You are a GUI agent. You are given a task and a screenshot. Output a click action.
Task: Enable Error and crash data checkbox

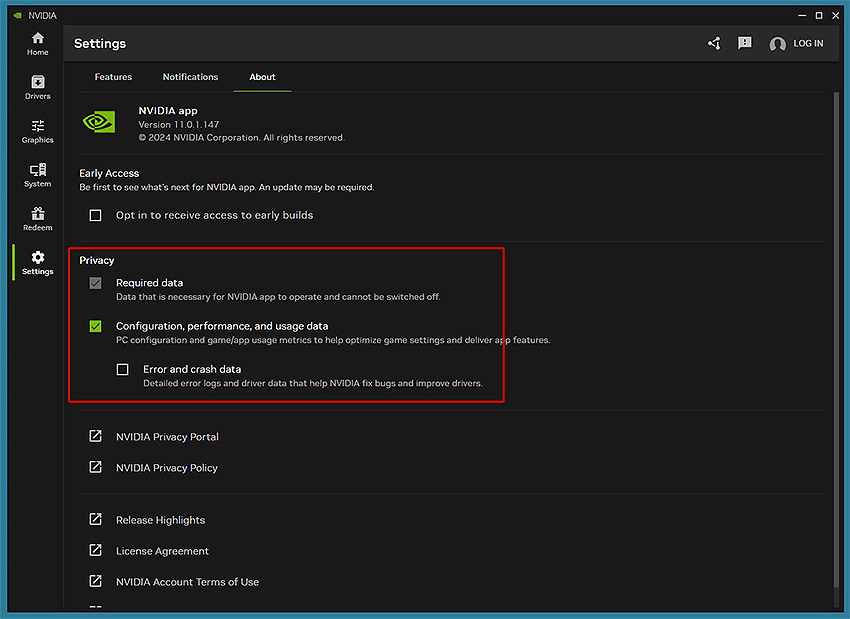point(123,370)
